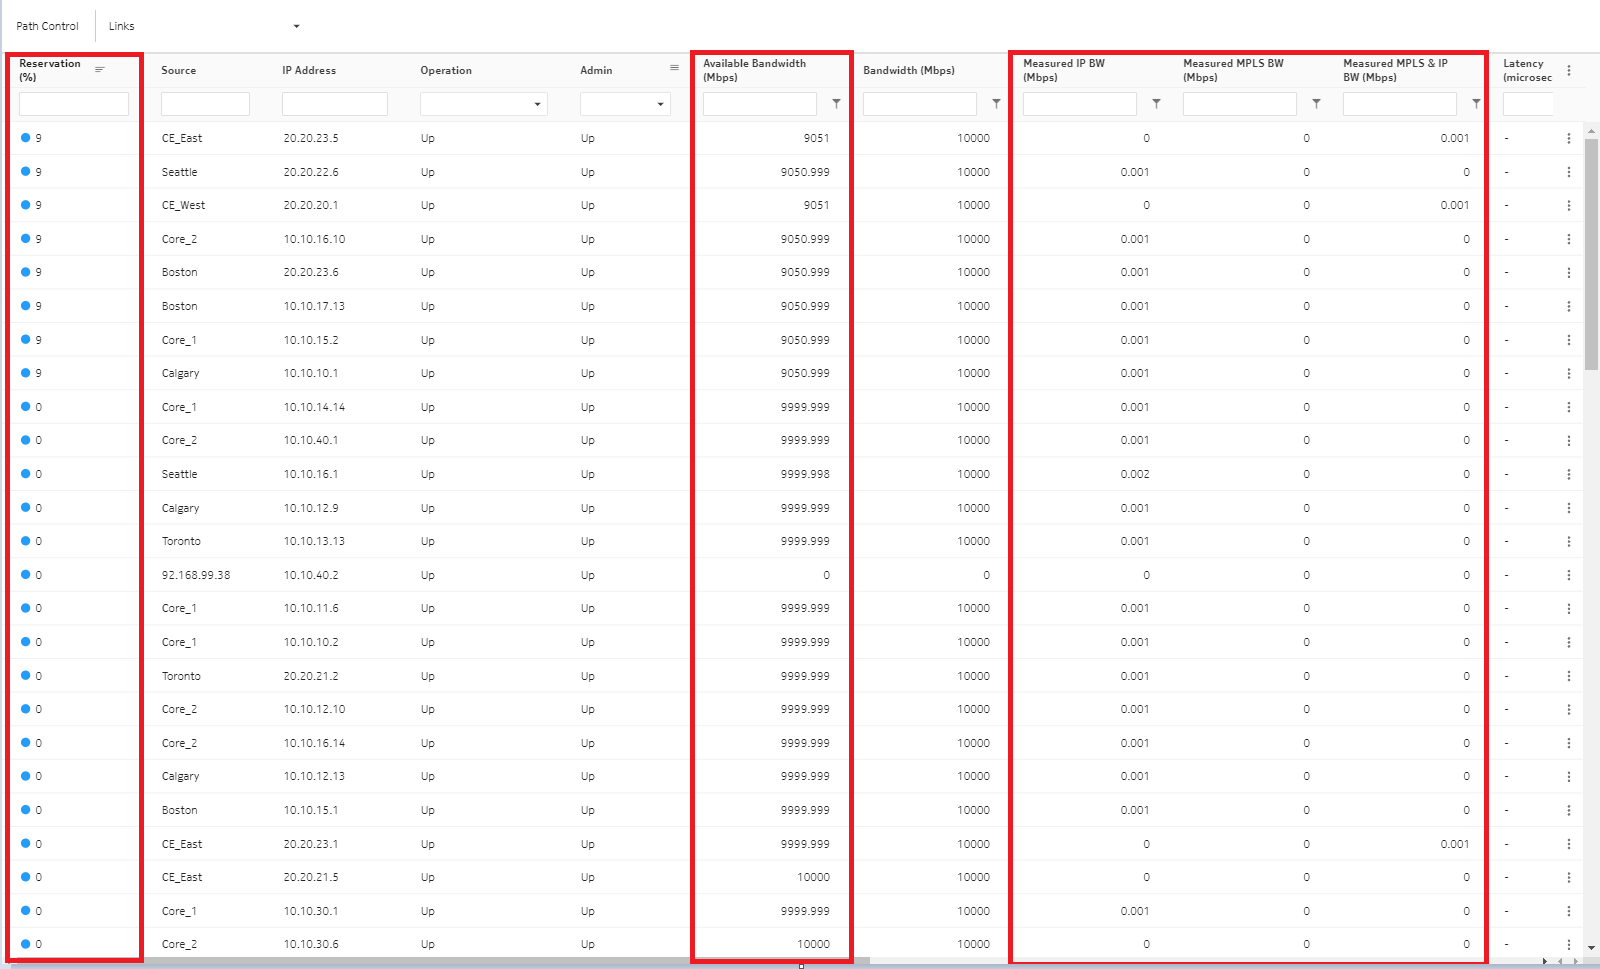Click the Reservation column sort icon

click(x=100, y=69)
